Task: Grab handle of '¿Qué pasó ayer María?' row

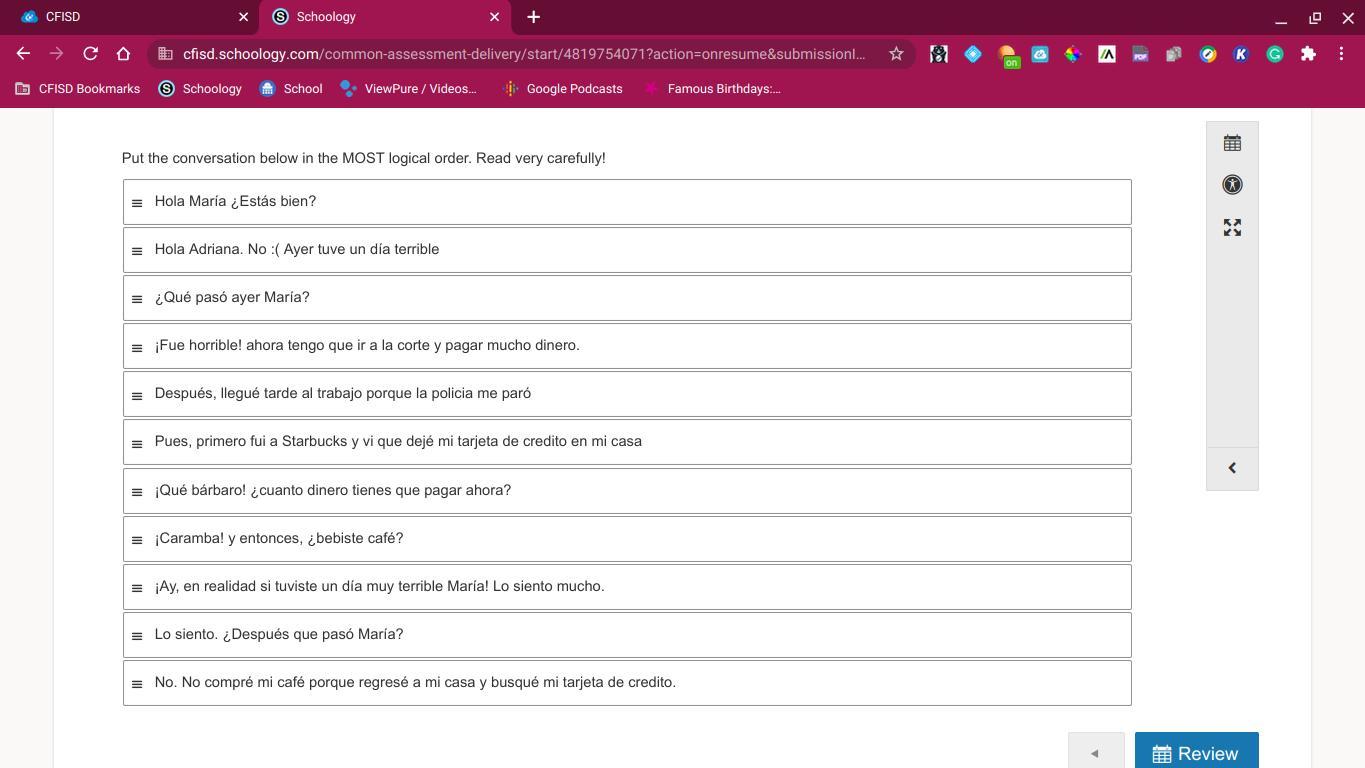Action: pos(137,299)
